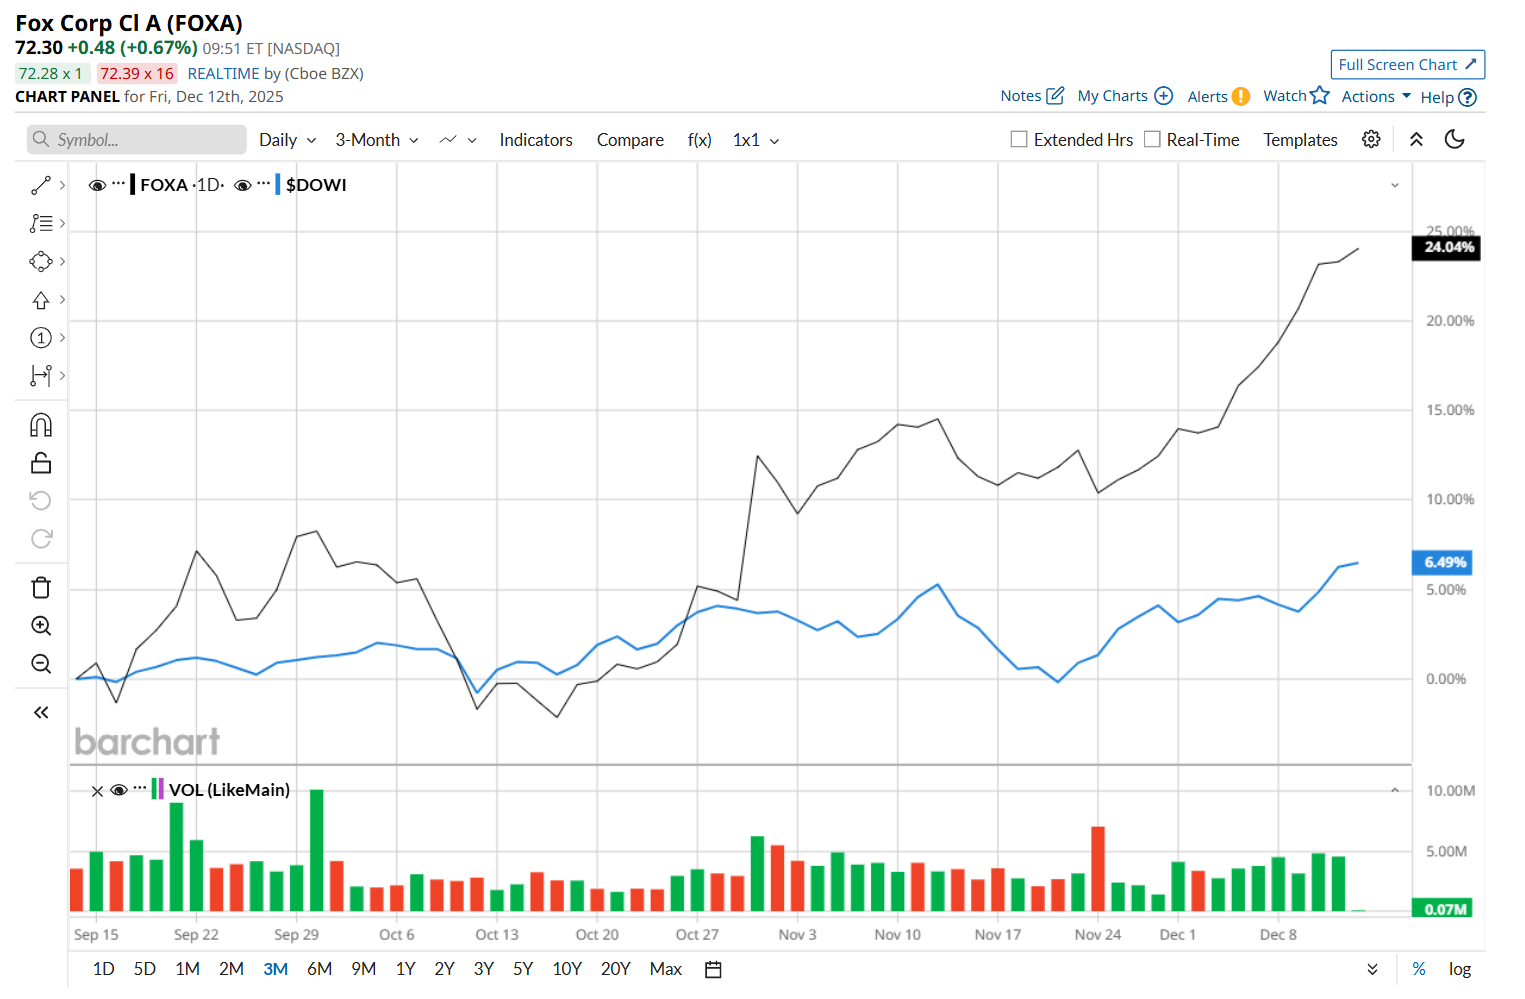Select the 1D range tab
The width and height of the screenshot is (1525, 999).
click(104, 969)
